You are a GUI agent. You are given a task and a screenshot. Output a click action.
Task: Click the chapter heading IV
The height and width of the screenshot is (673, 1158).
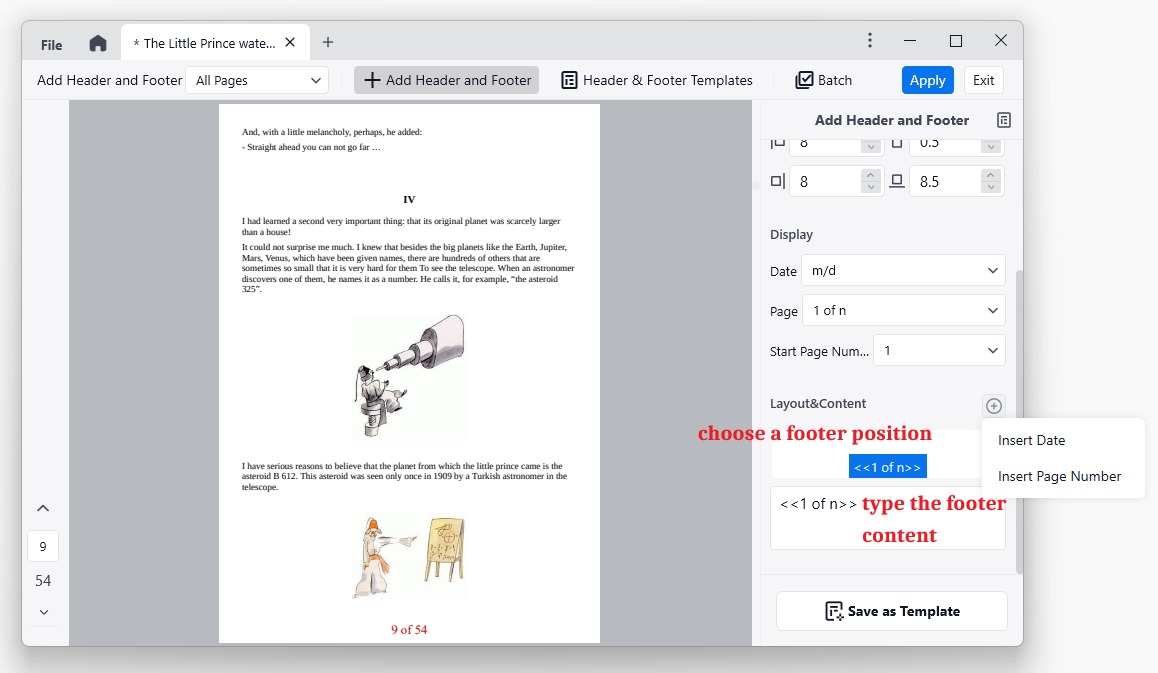click(409, 199)
